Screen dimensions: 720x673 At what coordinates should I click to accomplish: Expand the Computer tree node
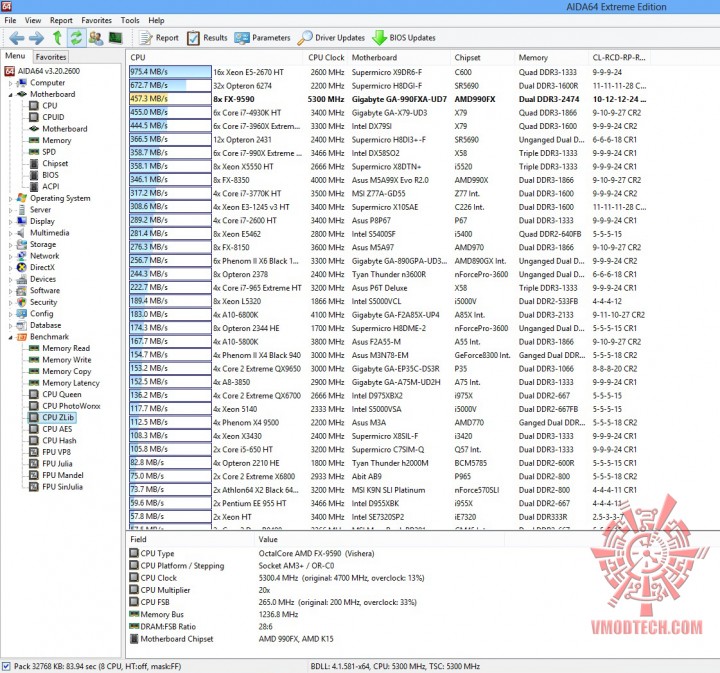11,83
